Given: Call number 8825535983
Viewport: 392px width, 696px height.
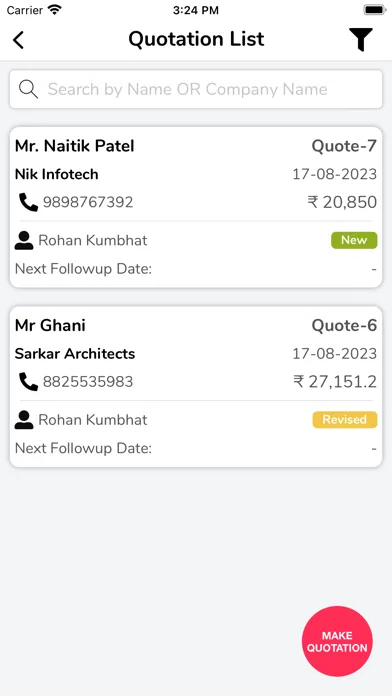Looking at the screenshot, I should [x=88, y=382].
